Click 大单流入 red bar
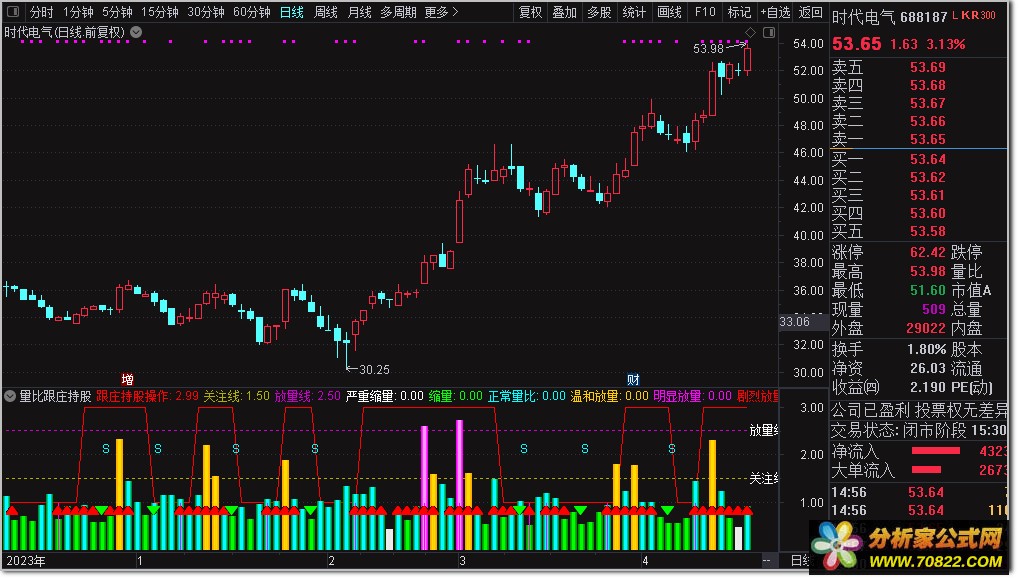 pyautogui.click(x=926, y=469)
